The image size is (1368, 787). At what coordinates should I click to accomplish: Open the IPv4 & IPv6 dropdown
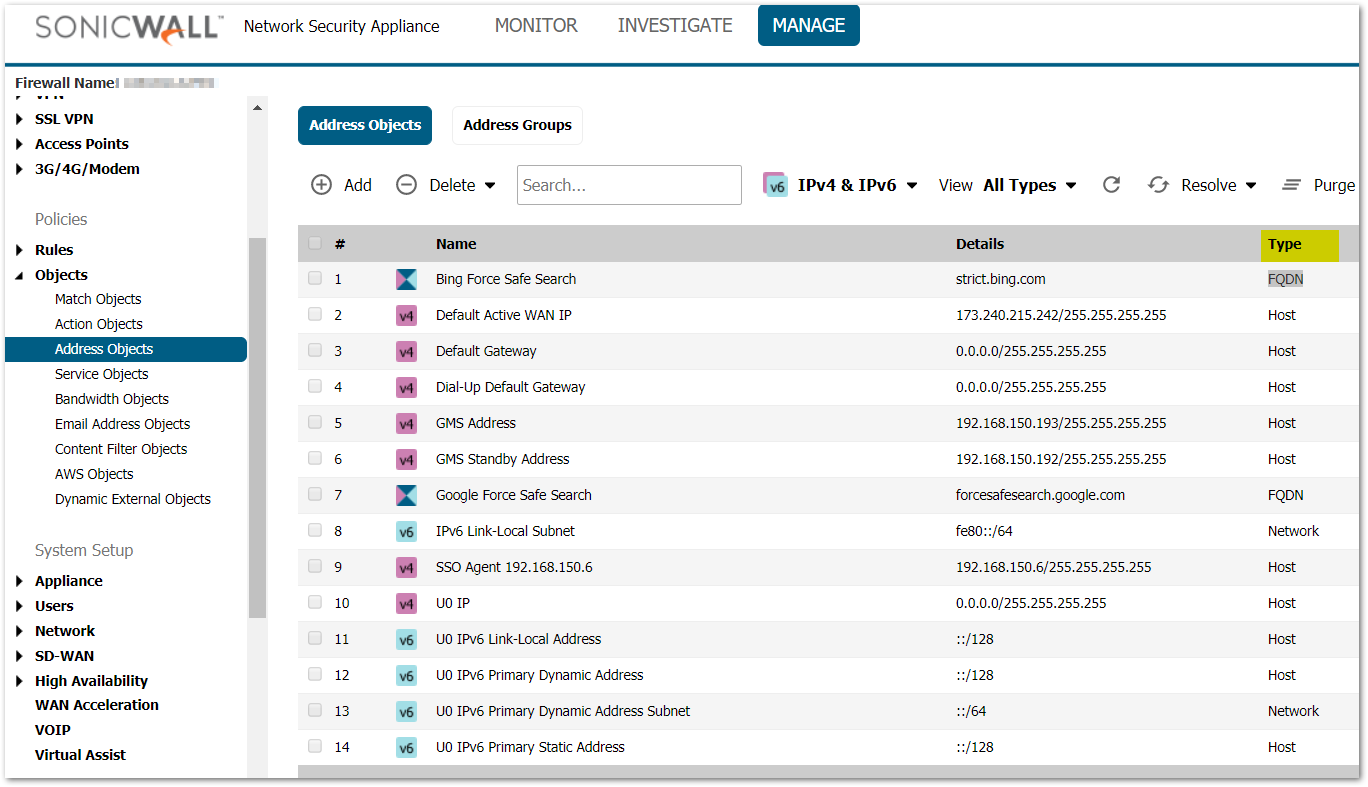[841, 185]
